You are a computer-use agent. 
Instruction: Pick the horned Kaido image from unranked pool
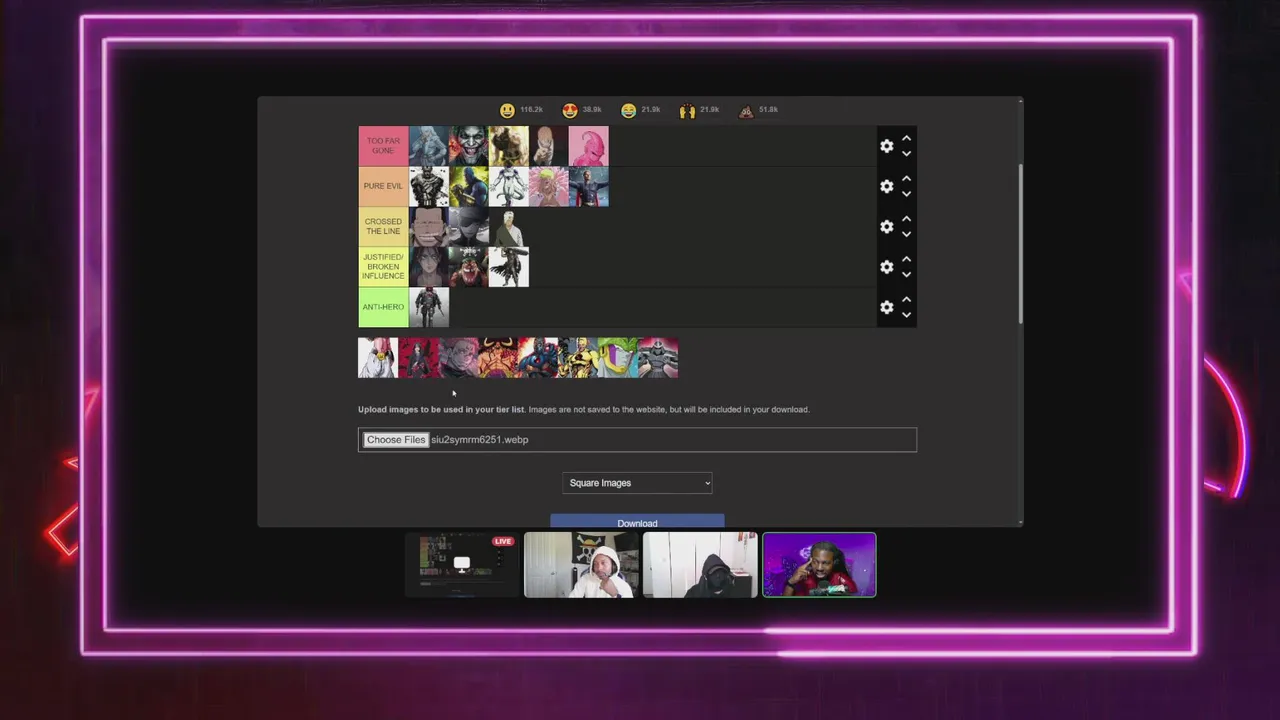pyautogui.click(x=498, y=358)
